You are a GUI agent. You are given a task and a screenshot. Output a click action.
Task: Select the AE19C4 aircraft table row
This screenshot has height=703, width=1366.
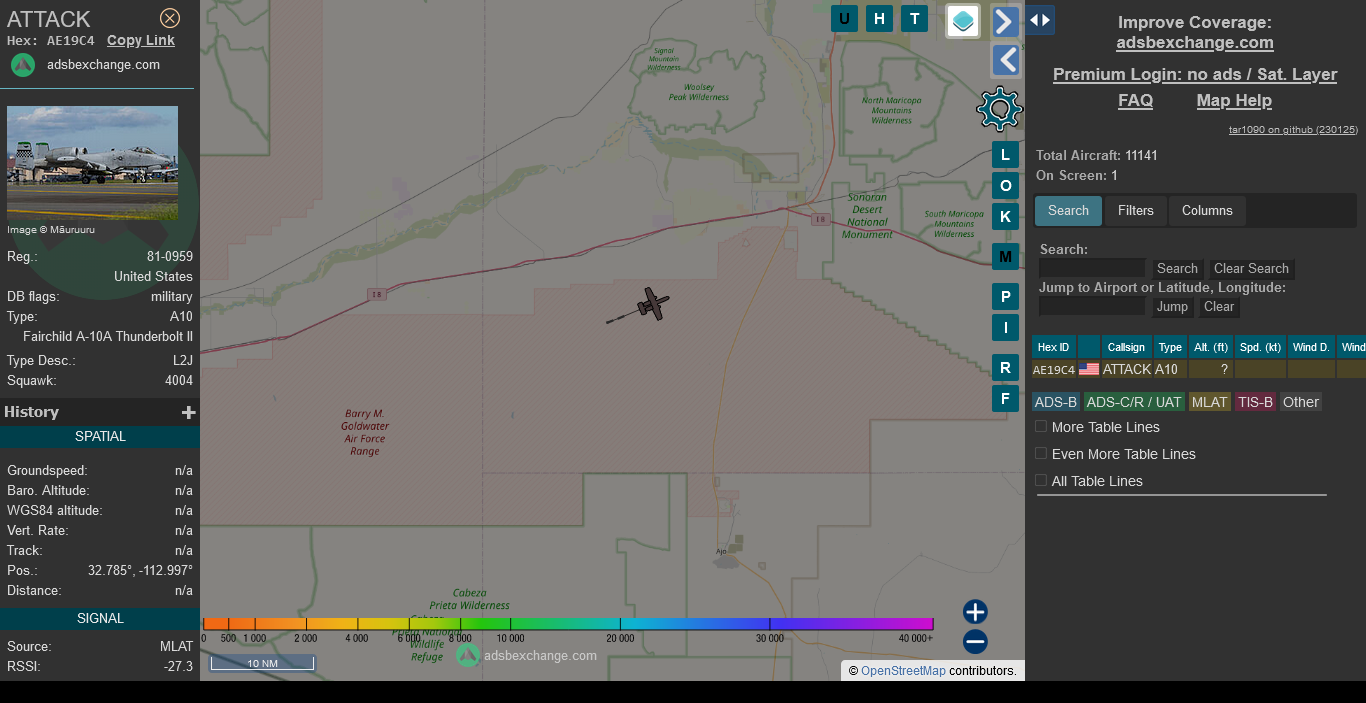[x=1199, y=370]
